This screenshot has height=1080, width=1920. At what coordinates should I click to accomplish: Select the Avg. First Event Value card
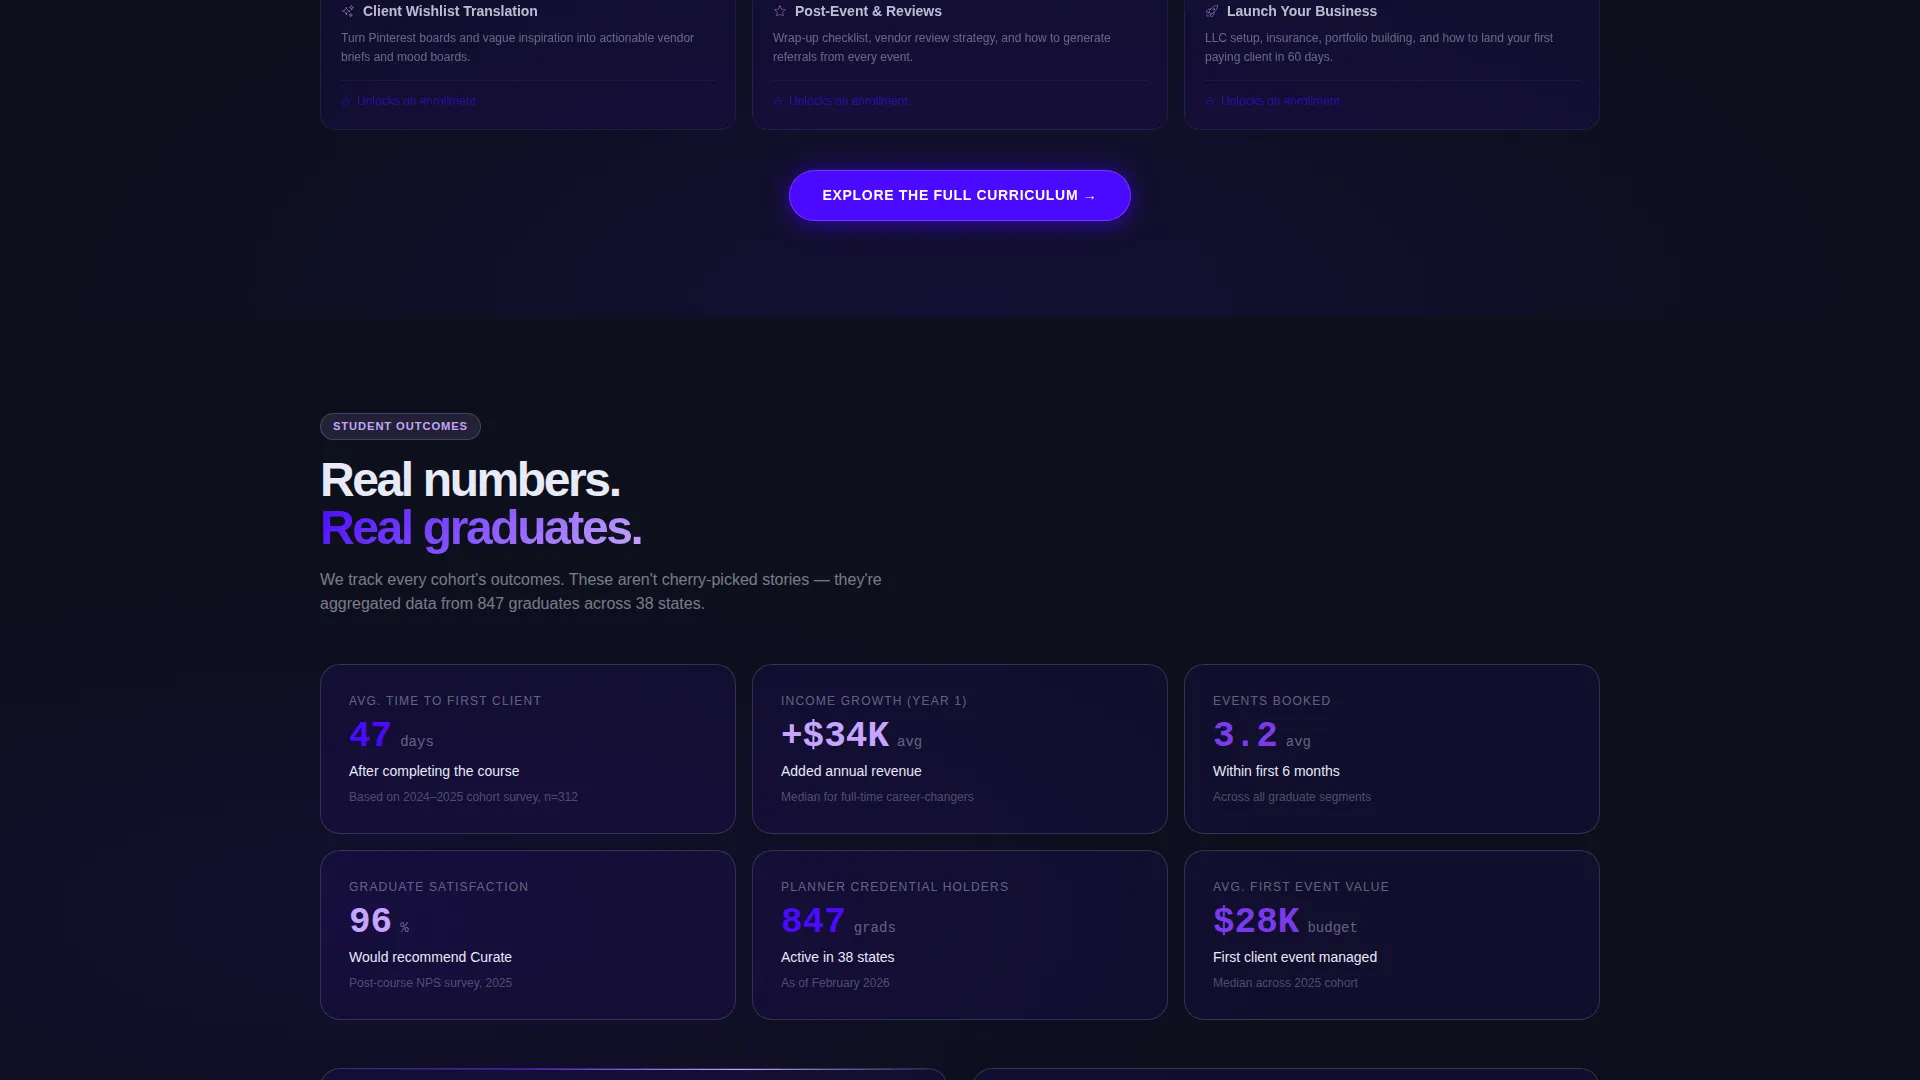click(1392, 935)
